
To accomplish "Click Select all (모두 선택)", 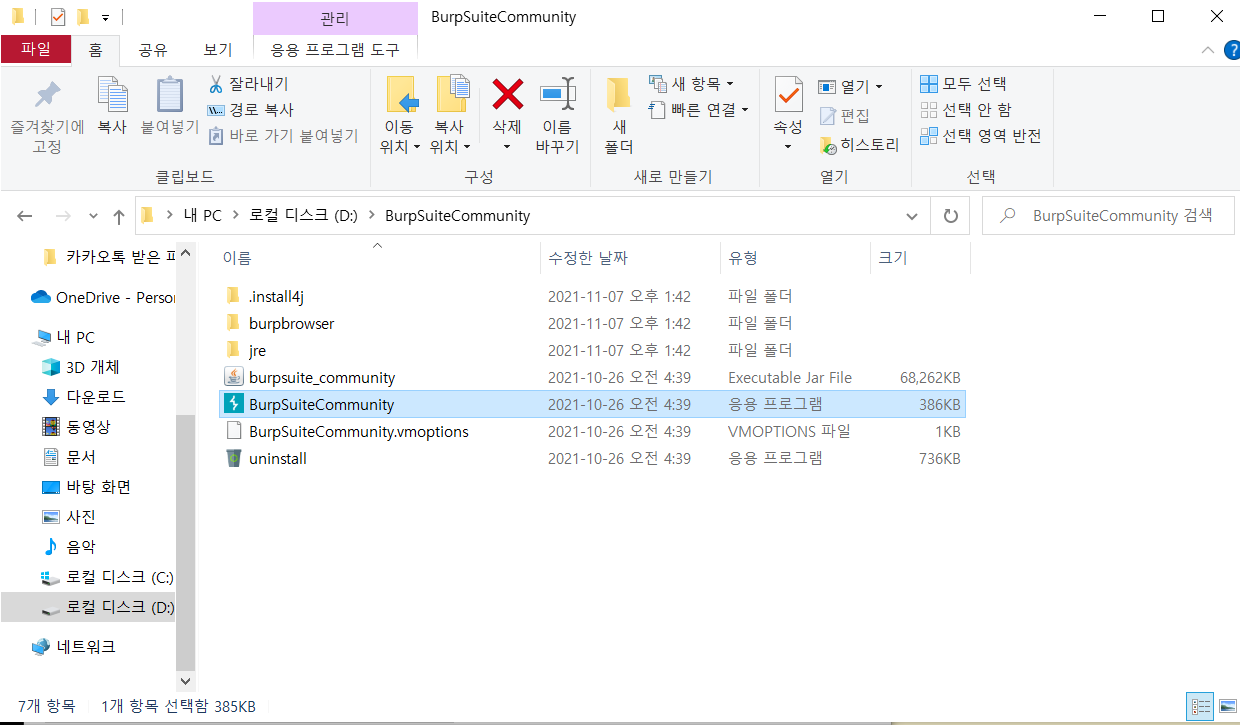I will pyautogui.click(x=963, y=84).
